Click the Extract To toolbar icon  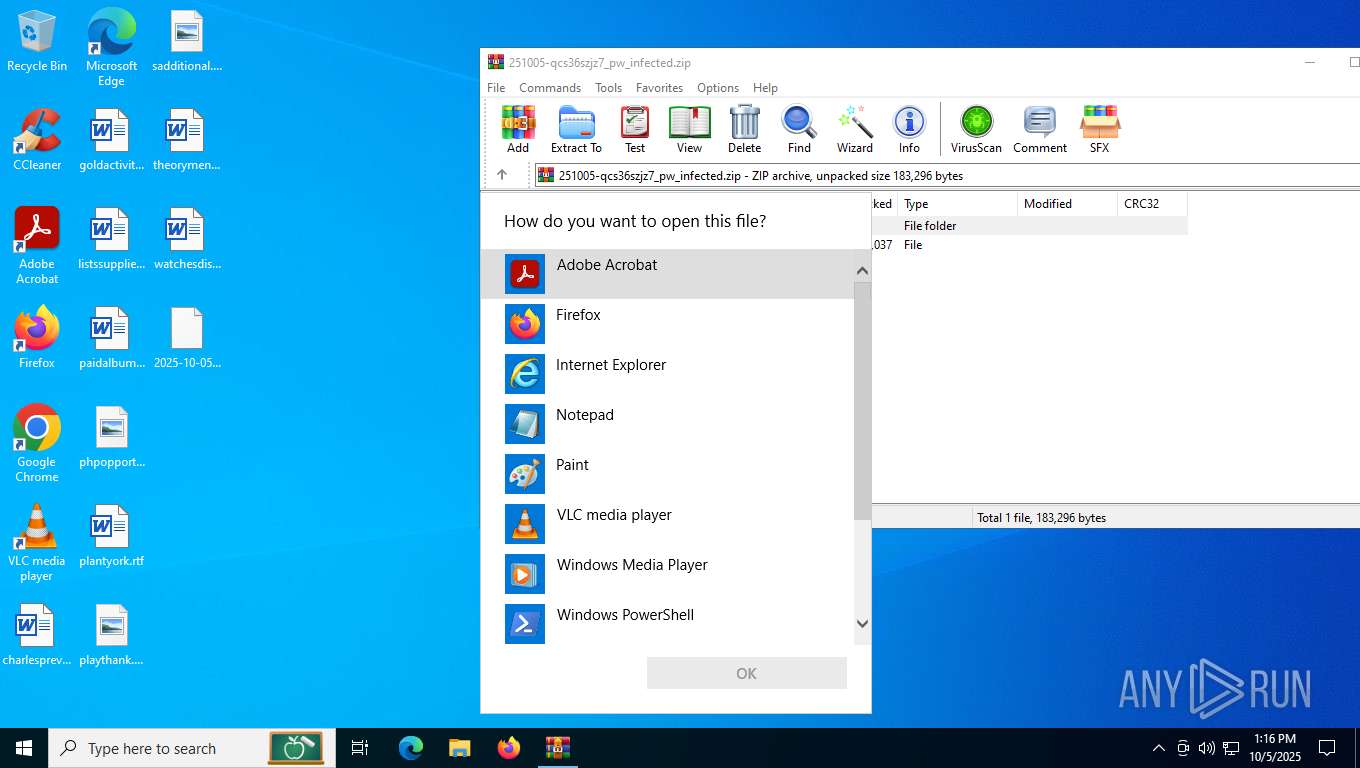[x=576, y=130]
